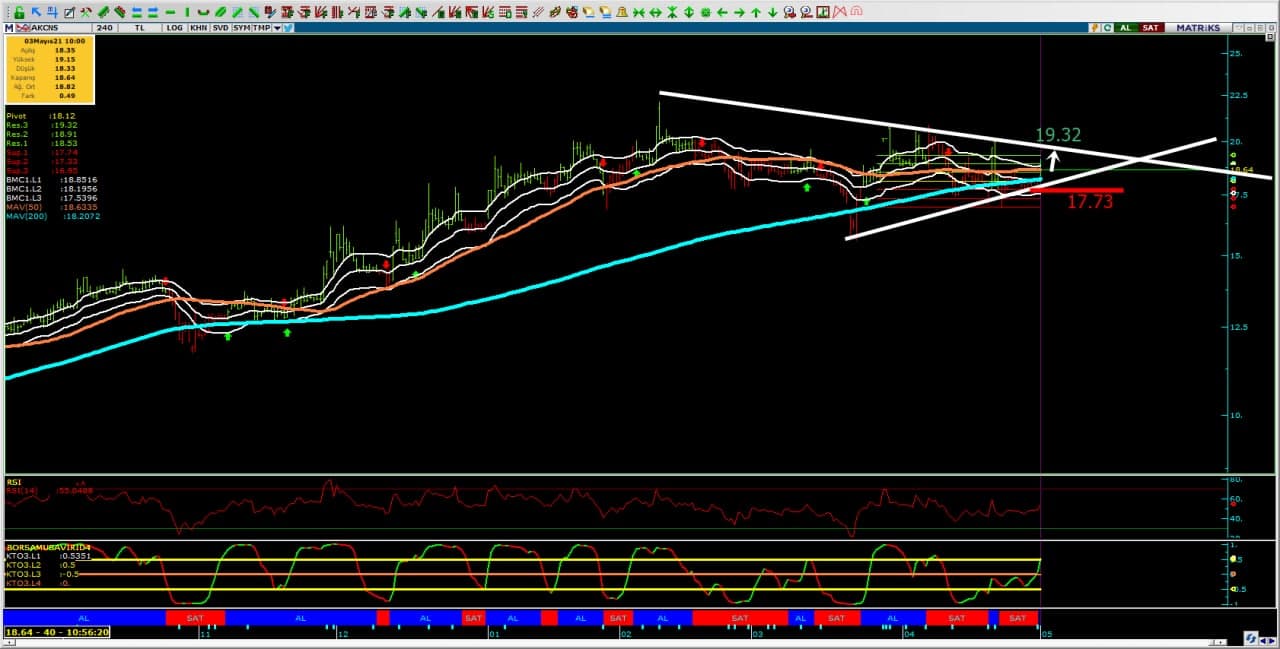Open the SYM menu in chart header
Screen dimensions: 1280x649
(241, 28)
